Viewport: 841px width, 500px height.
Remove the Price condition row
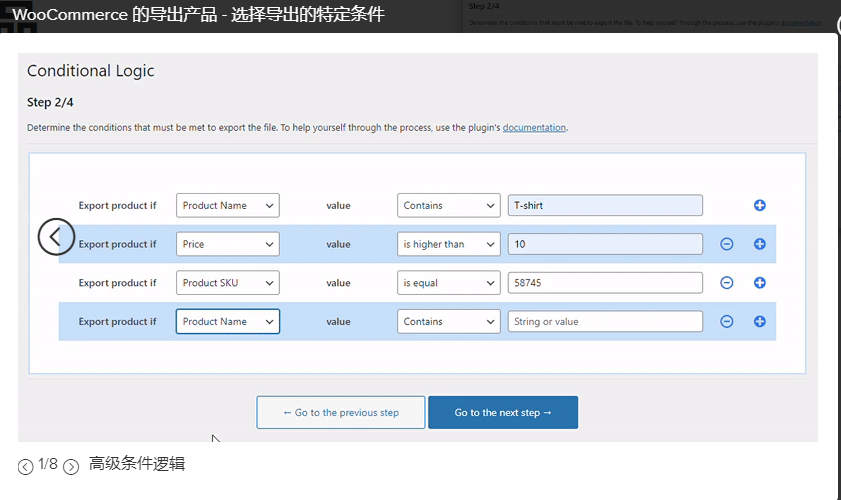pos(727,244)
